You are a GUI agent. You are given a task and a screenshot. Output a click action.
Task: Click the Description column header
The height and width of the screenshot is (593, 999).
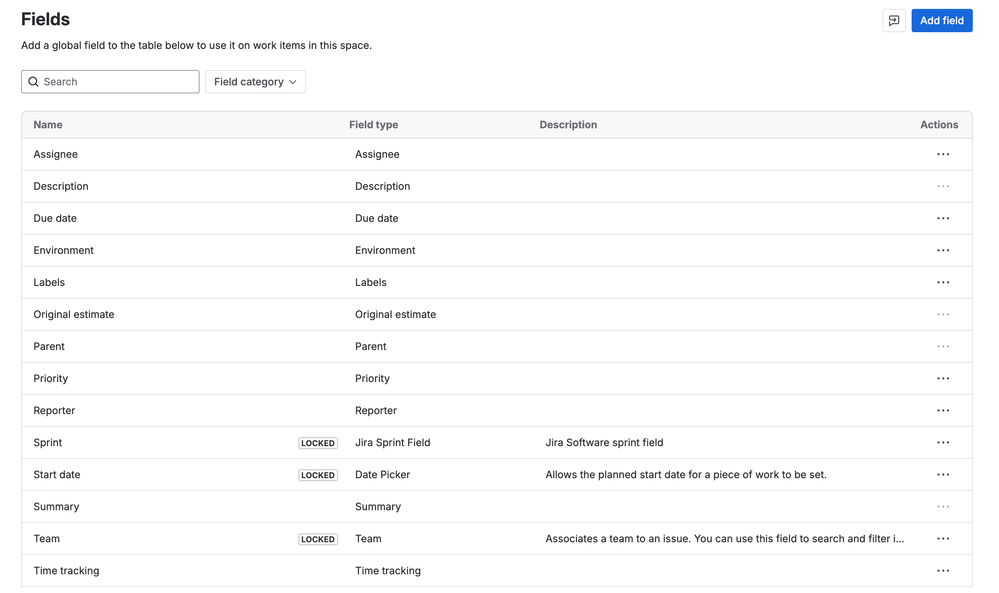pyautogui.click(x=568, y=125)
